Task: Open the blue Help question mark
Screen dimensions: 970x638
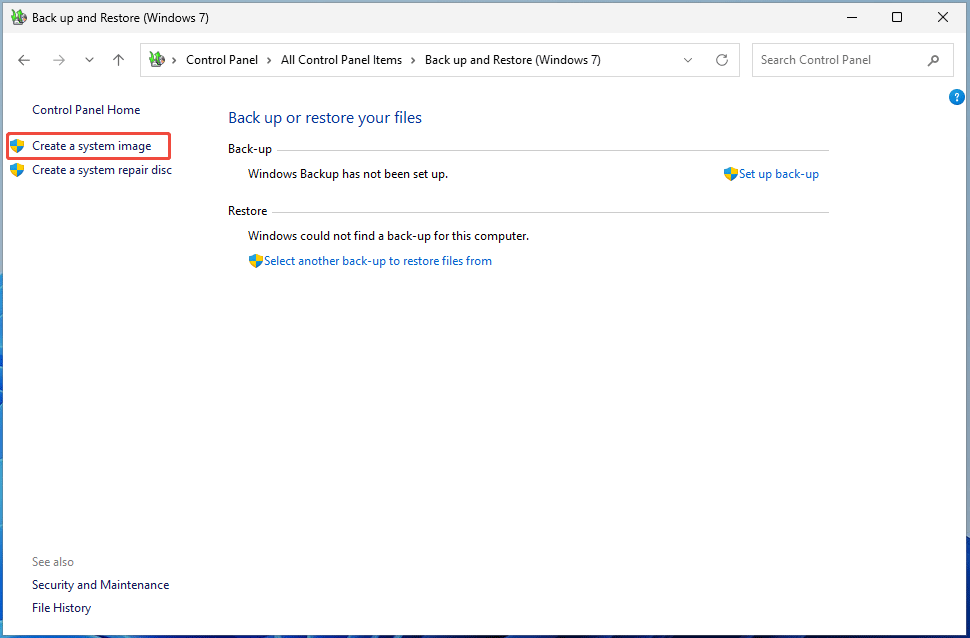Action: (956, 96)
